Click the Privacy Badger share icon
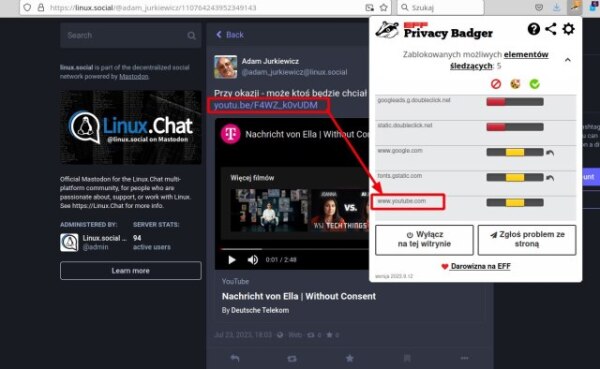 pyautogui.click(x=551, y=29)
